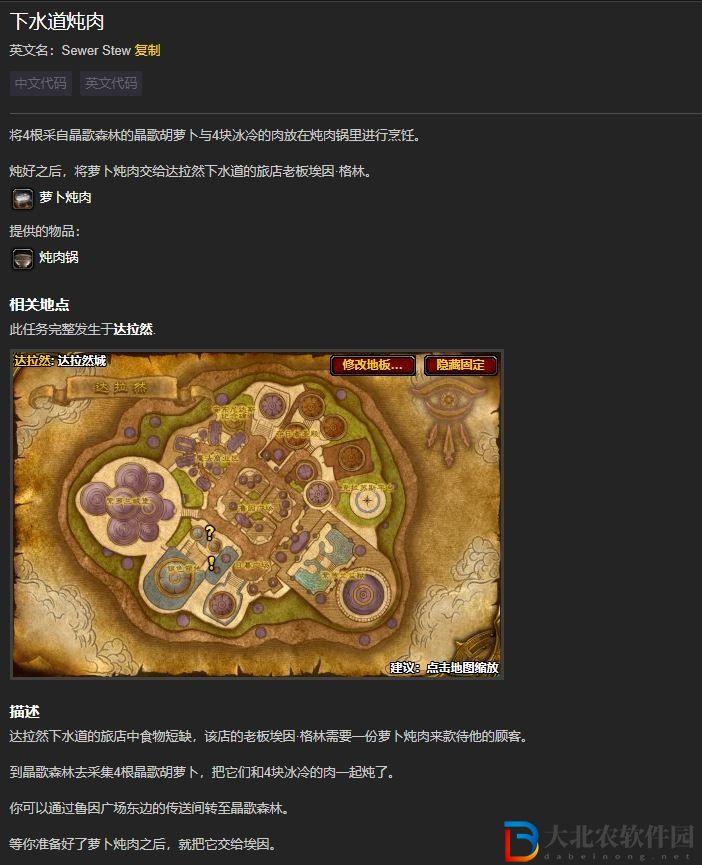This screenshot has height=865, width=702.
Task: Open the 英文代码 tab
Action: pos(111,83)
